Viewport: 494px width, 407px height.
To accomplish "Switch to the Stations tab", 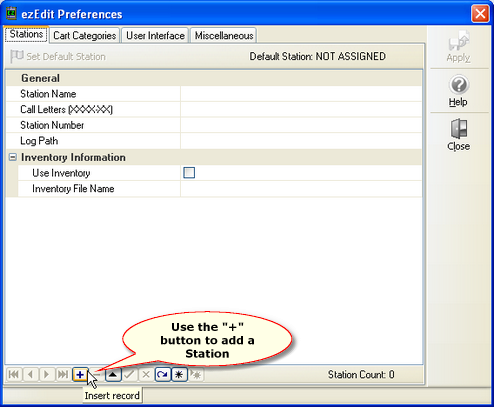I will click(26, 34).
